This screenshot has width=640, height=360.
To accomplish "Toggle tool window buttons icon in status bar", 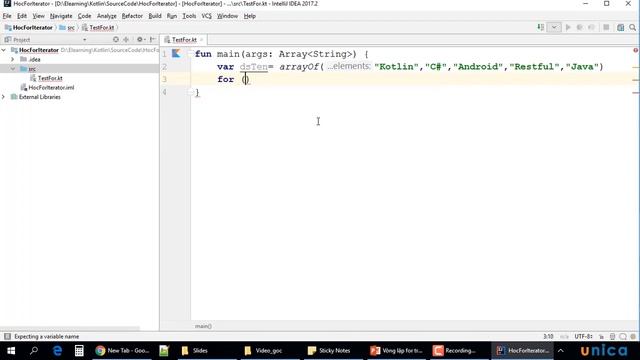I will [7, 336].
